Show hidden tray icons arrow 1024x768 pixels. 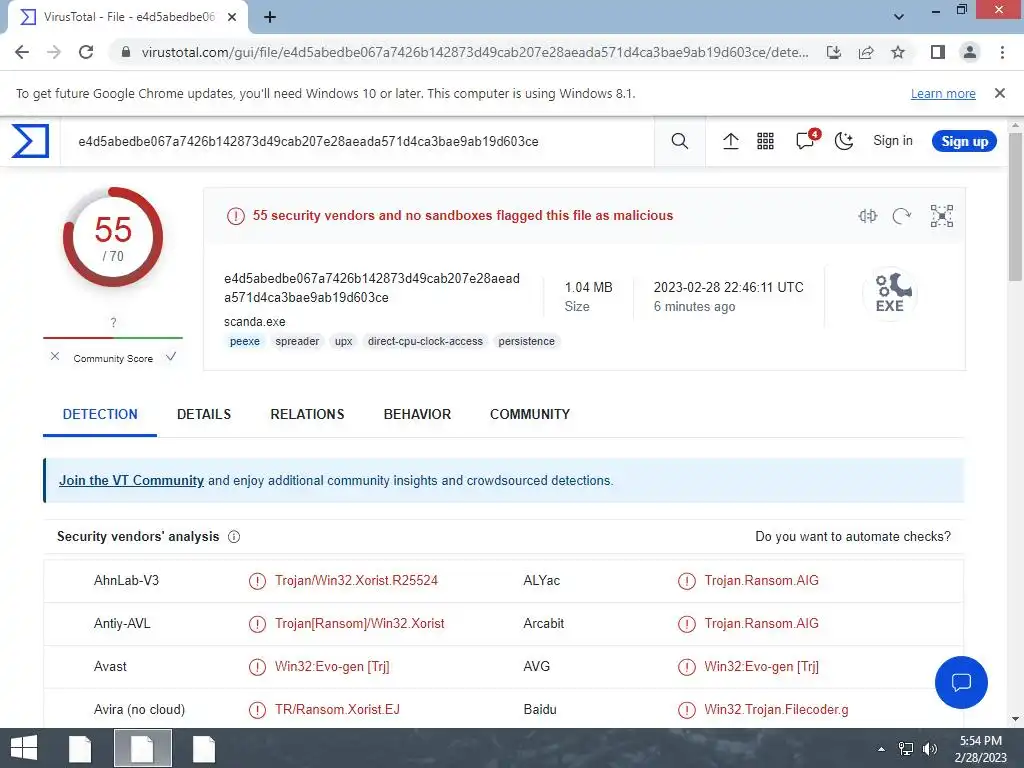point(881,749)
